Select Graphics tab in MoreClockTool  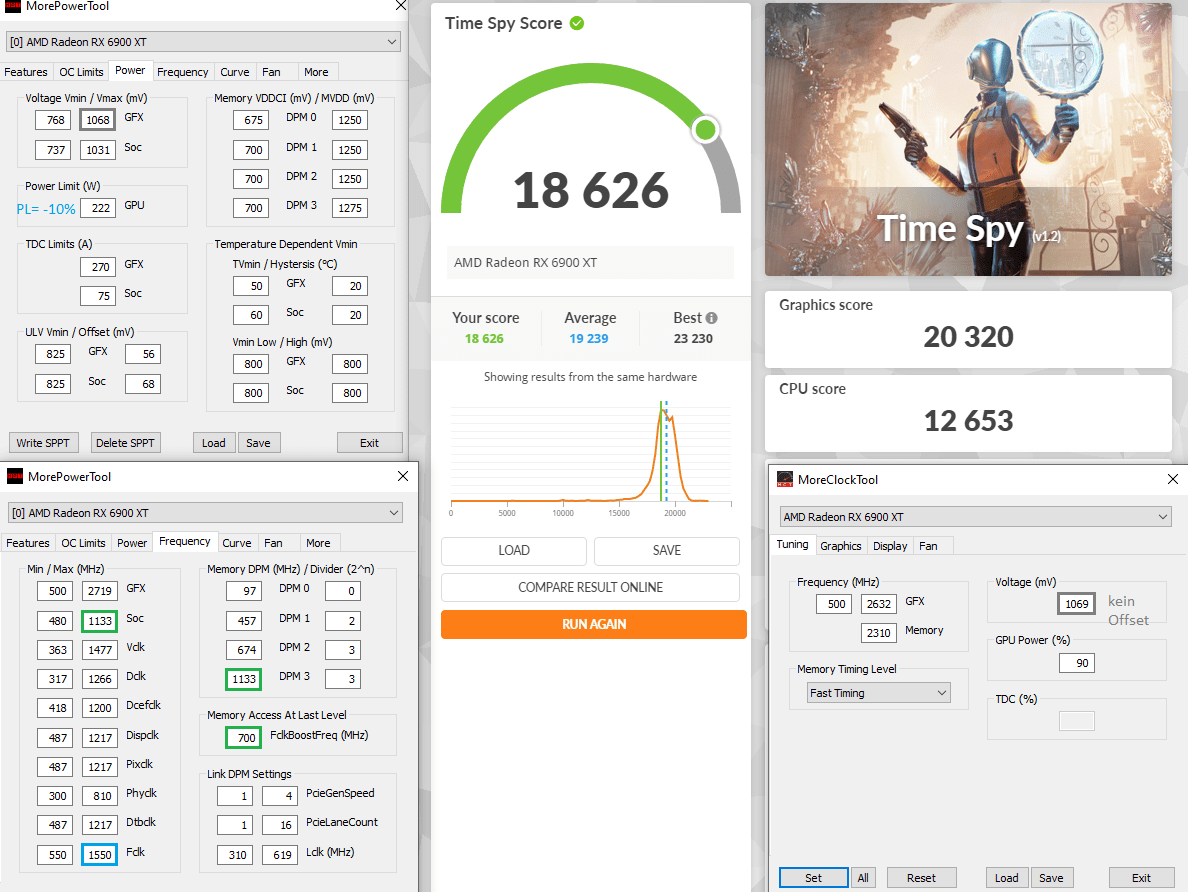point(840,546)
